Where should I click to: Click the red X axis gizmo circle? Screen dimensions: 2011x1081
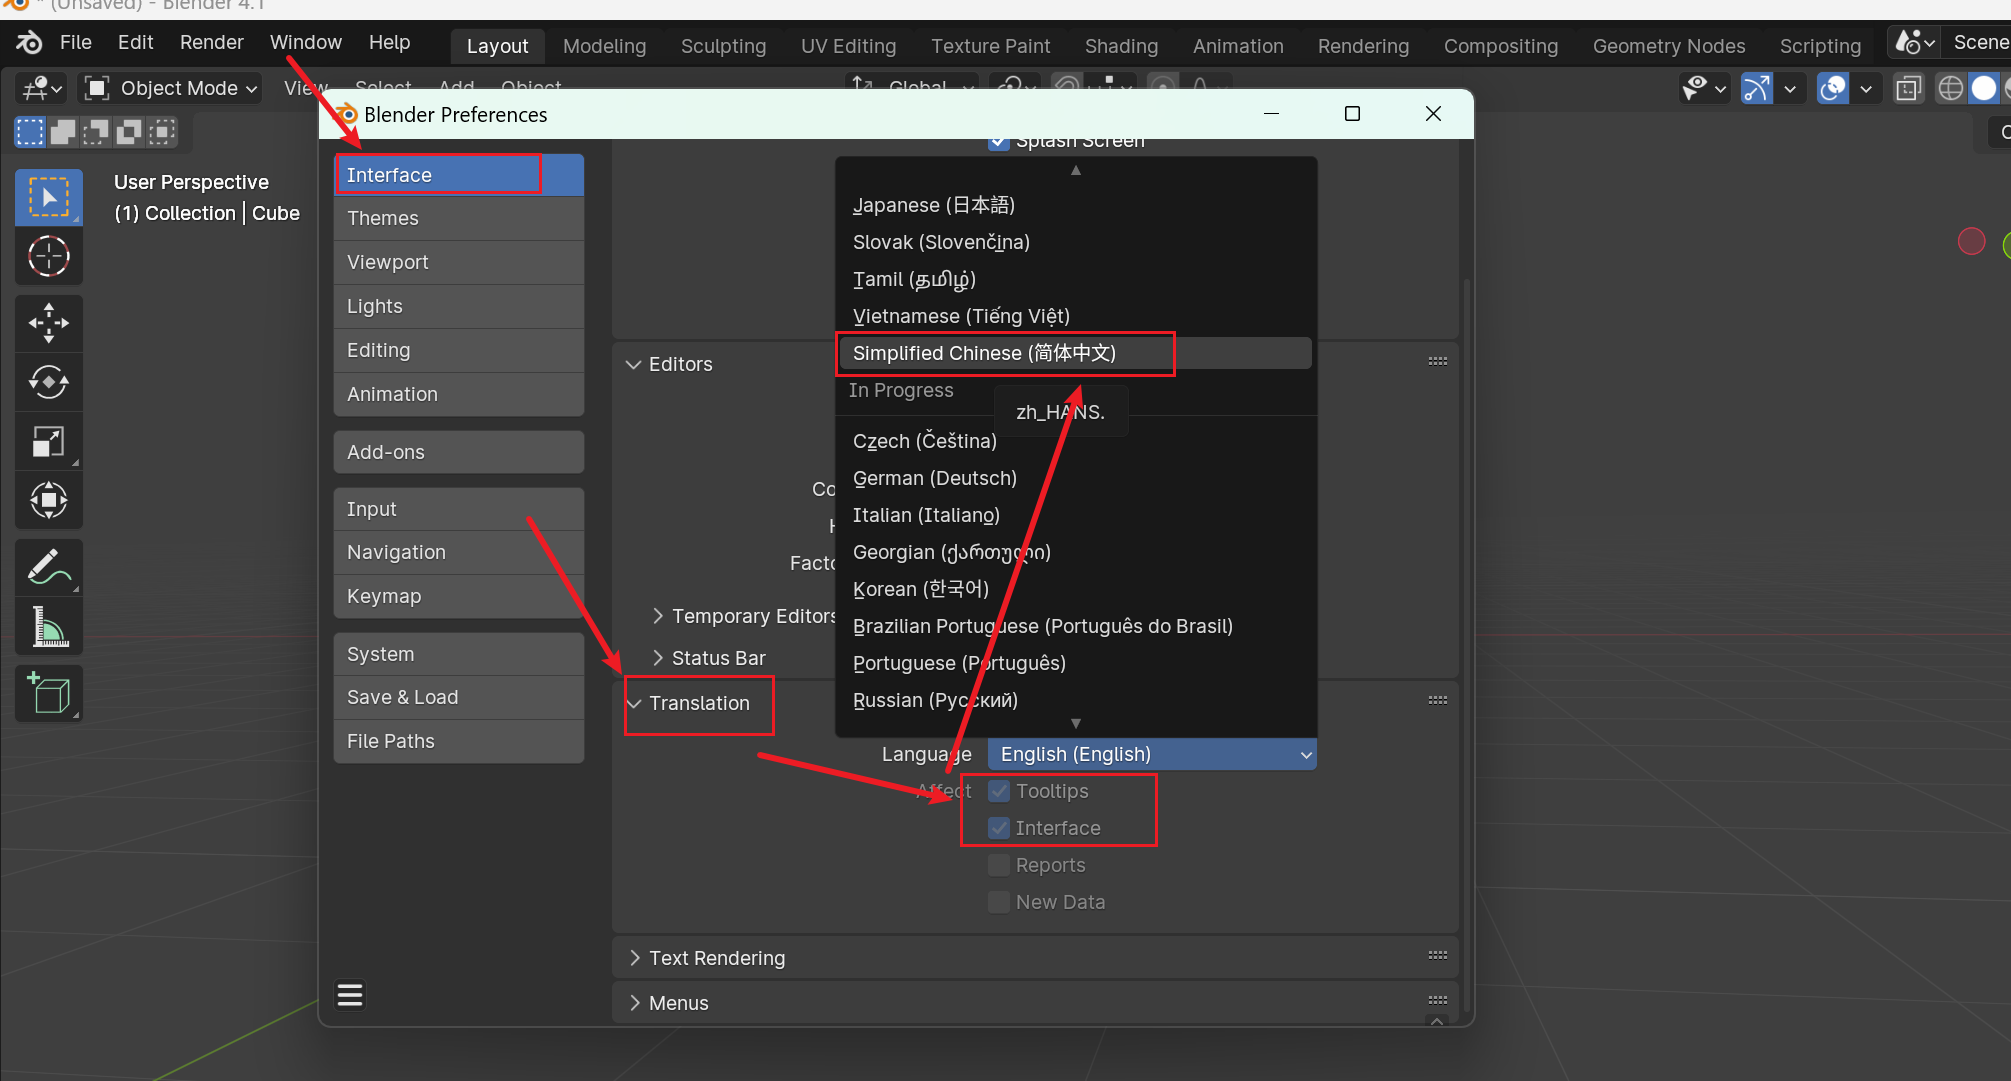point(1971,241)
